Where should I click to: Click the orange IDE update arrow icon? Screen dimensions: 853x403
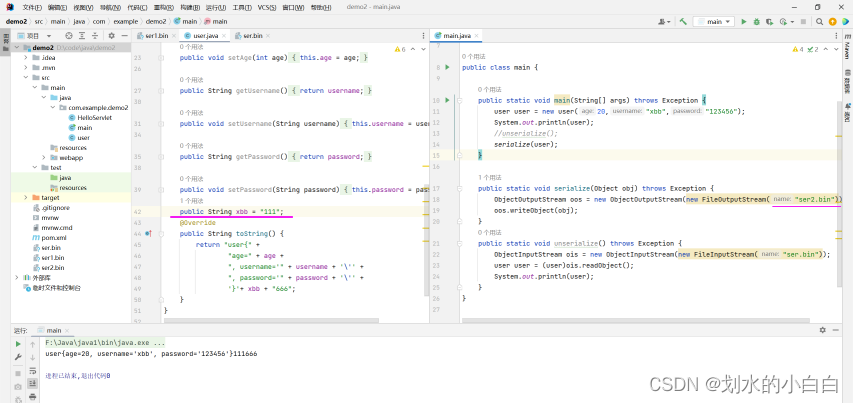pos(832,22)
